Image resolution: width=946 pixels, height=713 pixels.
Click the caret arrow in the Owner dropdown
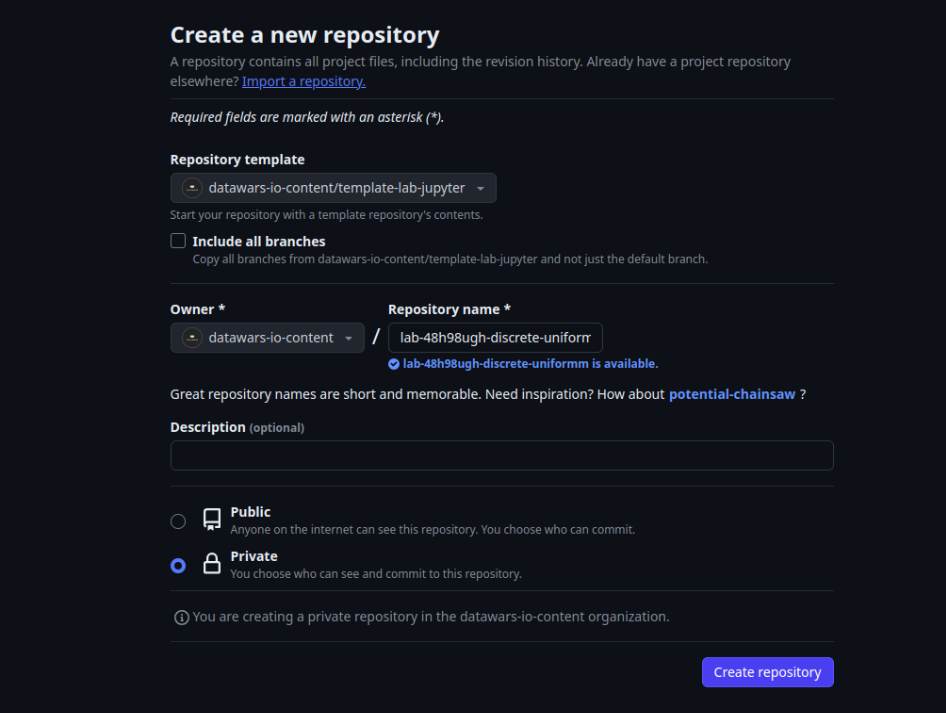pyautogui.click(x=349, y=338)
